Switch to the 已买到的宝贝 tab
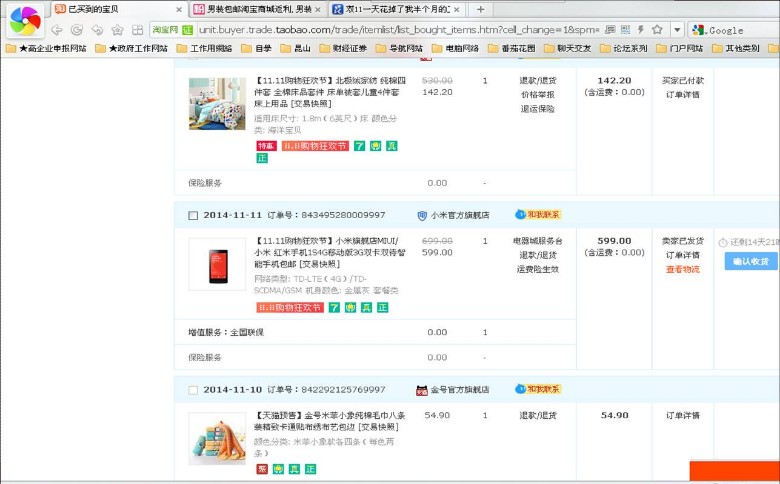Image resolution: width=780 pixels, height=484 pixels. click(x=118, y=9)
